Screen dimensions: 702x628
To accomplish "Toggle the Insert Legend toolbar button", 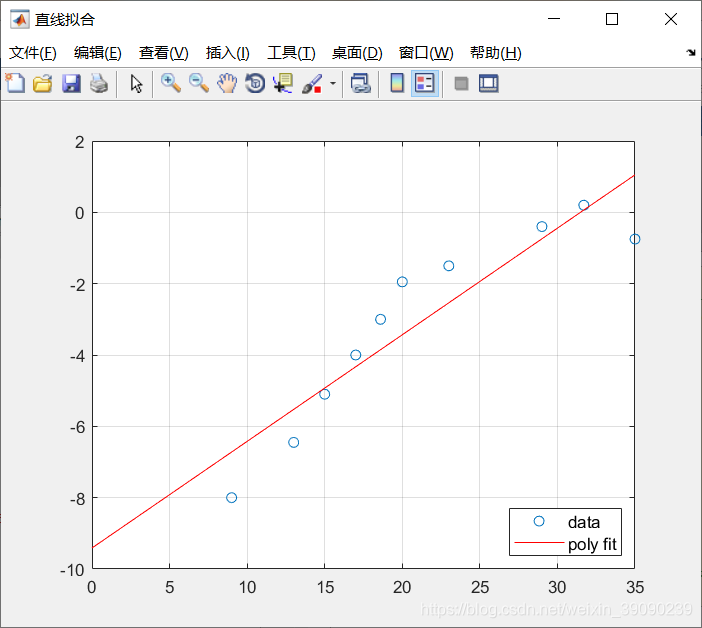I will [x=424, y=83].
